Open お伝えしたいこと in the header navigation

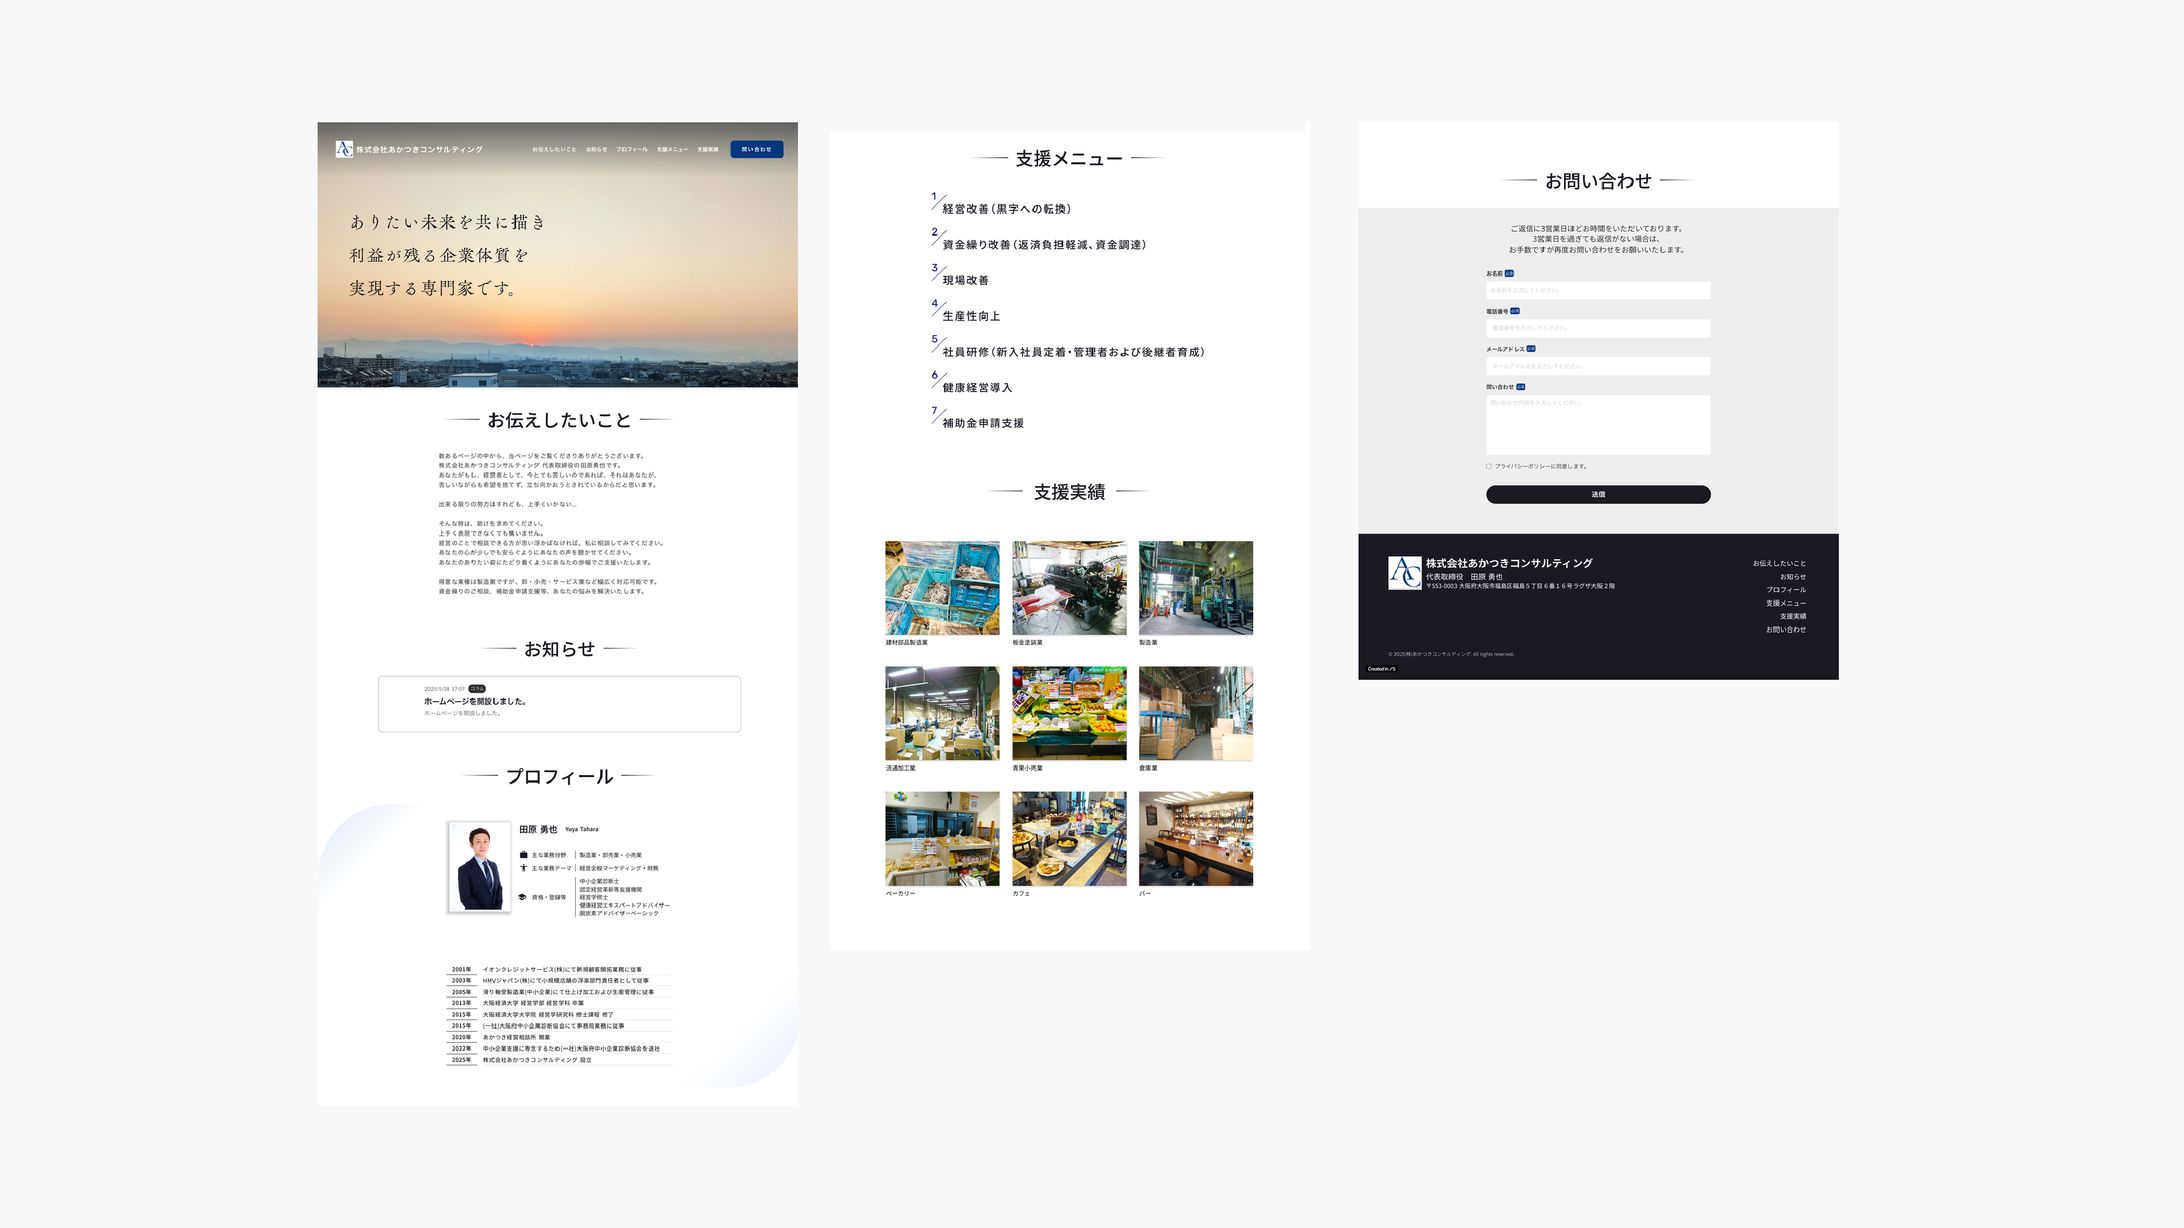pos(554,150)
